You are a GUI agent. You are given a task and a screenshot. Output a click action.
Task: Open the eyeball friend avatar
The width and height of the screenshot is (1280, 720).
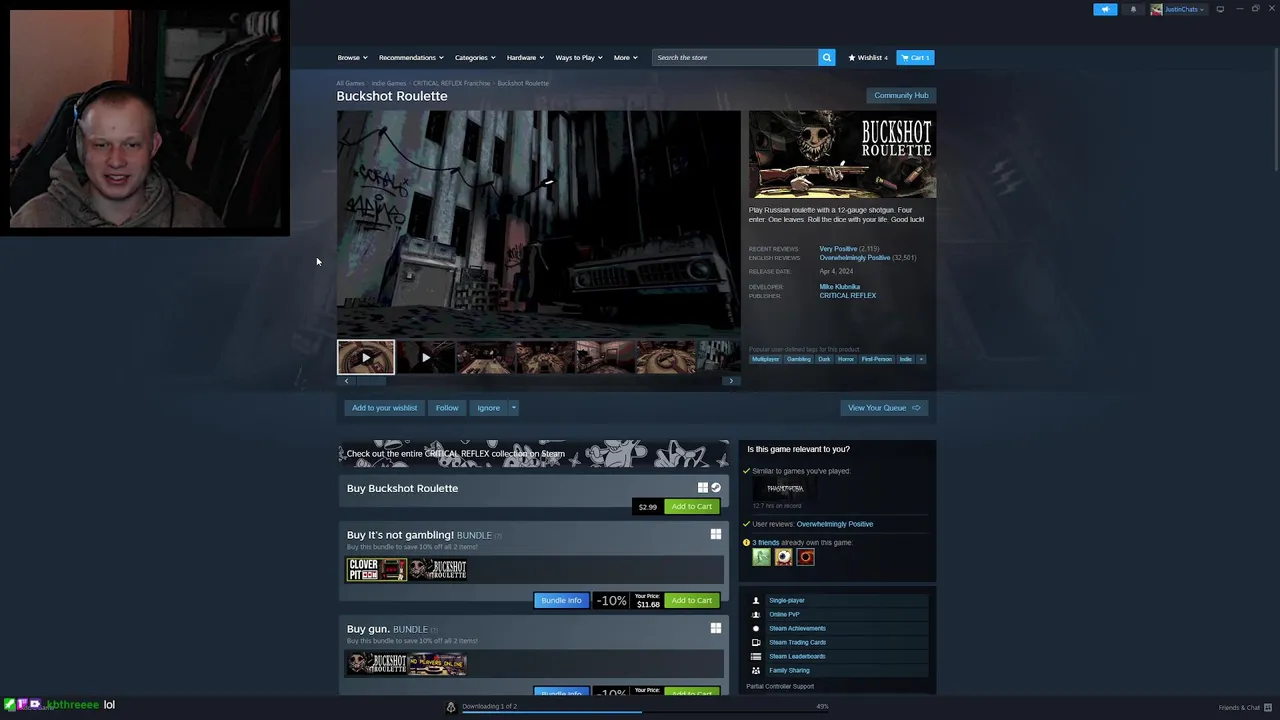tap(784, 557)
